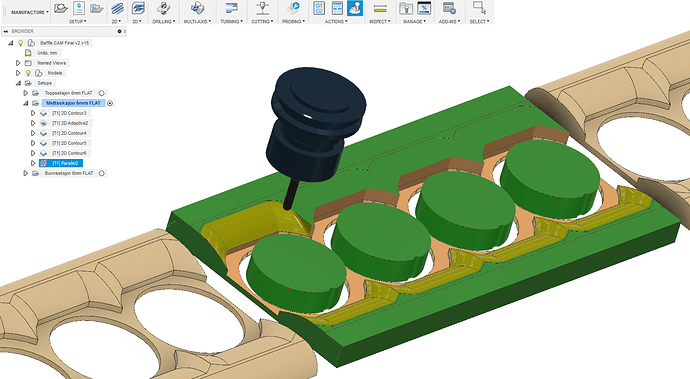Image resolution: width=690 pixels, height=379 pixels.
Task: Open the MANUFACTURE workspace dropdown
Action: (x=29, y=12)
